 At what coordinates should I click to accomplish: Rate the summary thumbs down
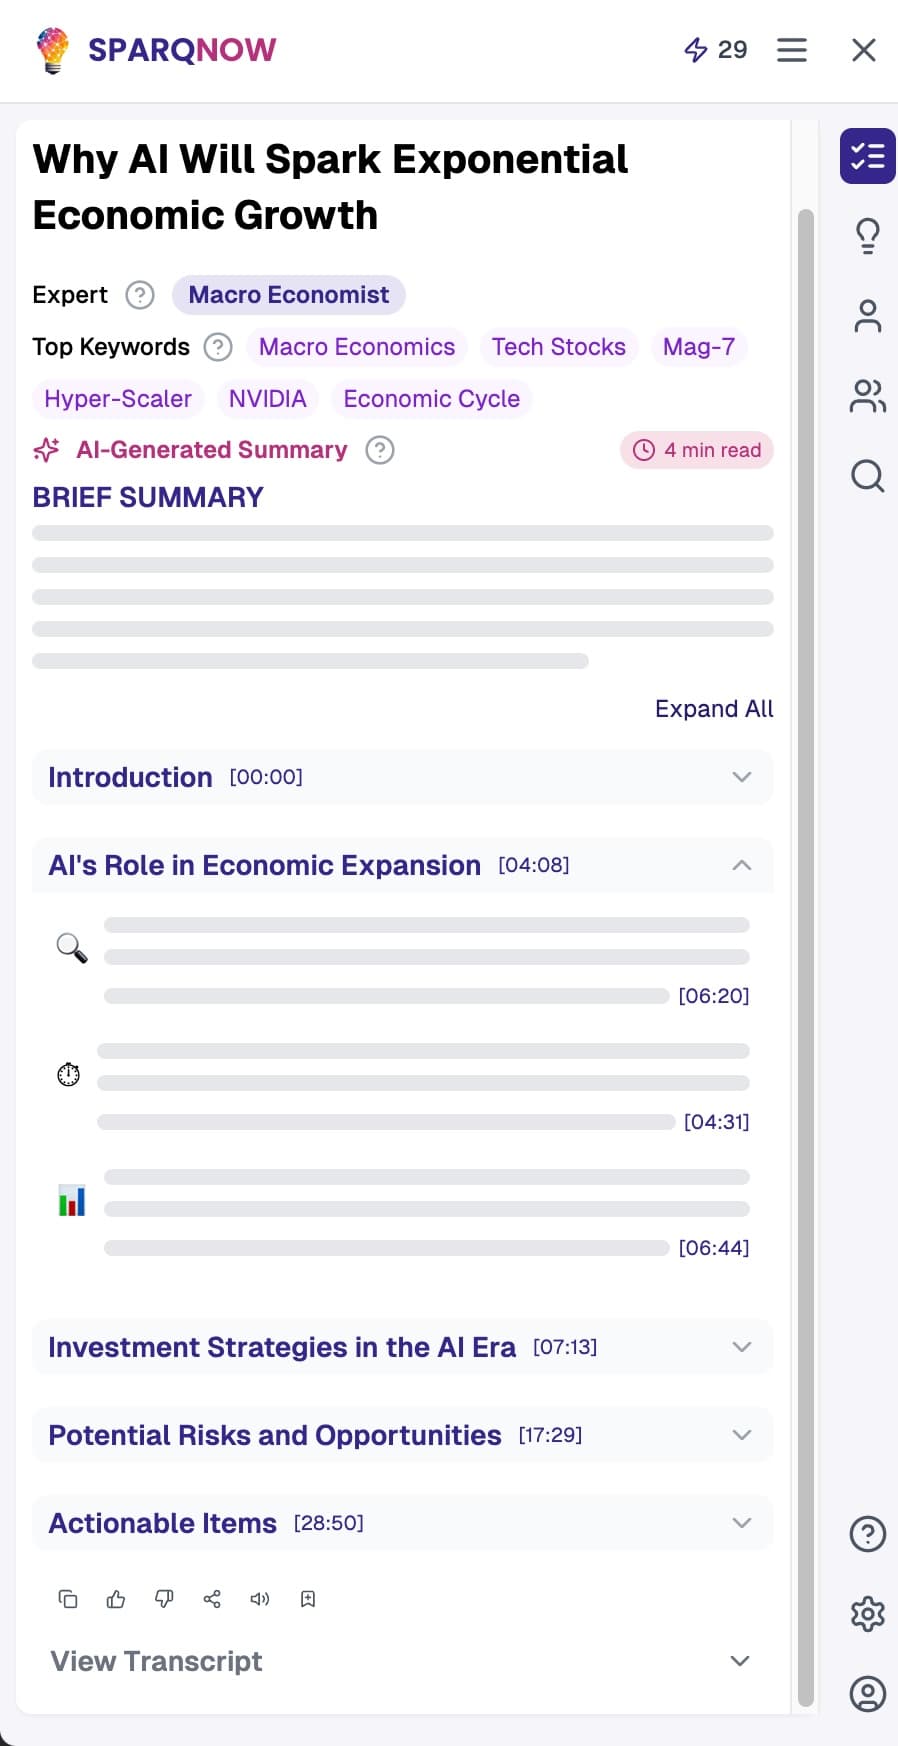[163, 1599]
